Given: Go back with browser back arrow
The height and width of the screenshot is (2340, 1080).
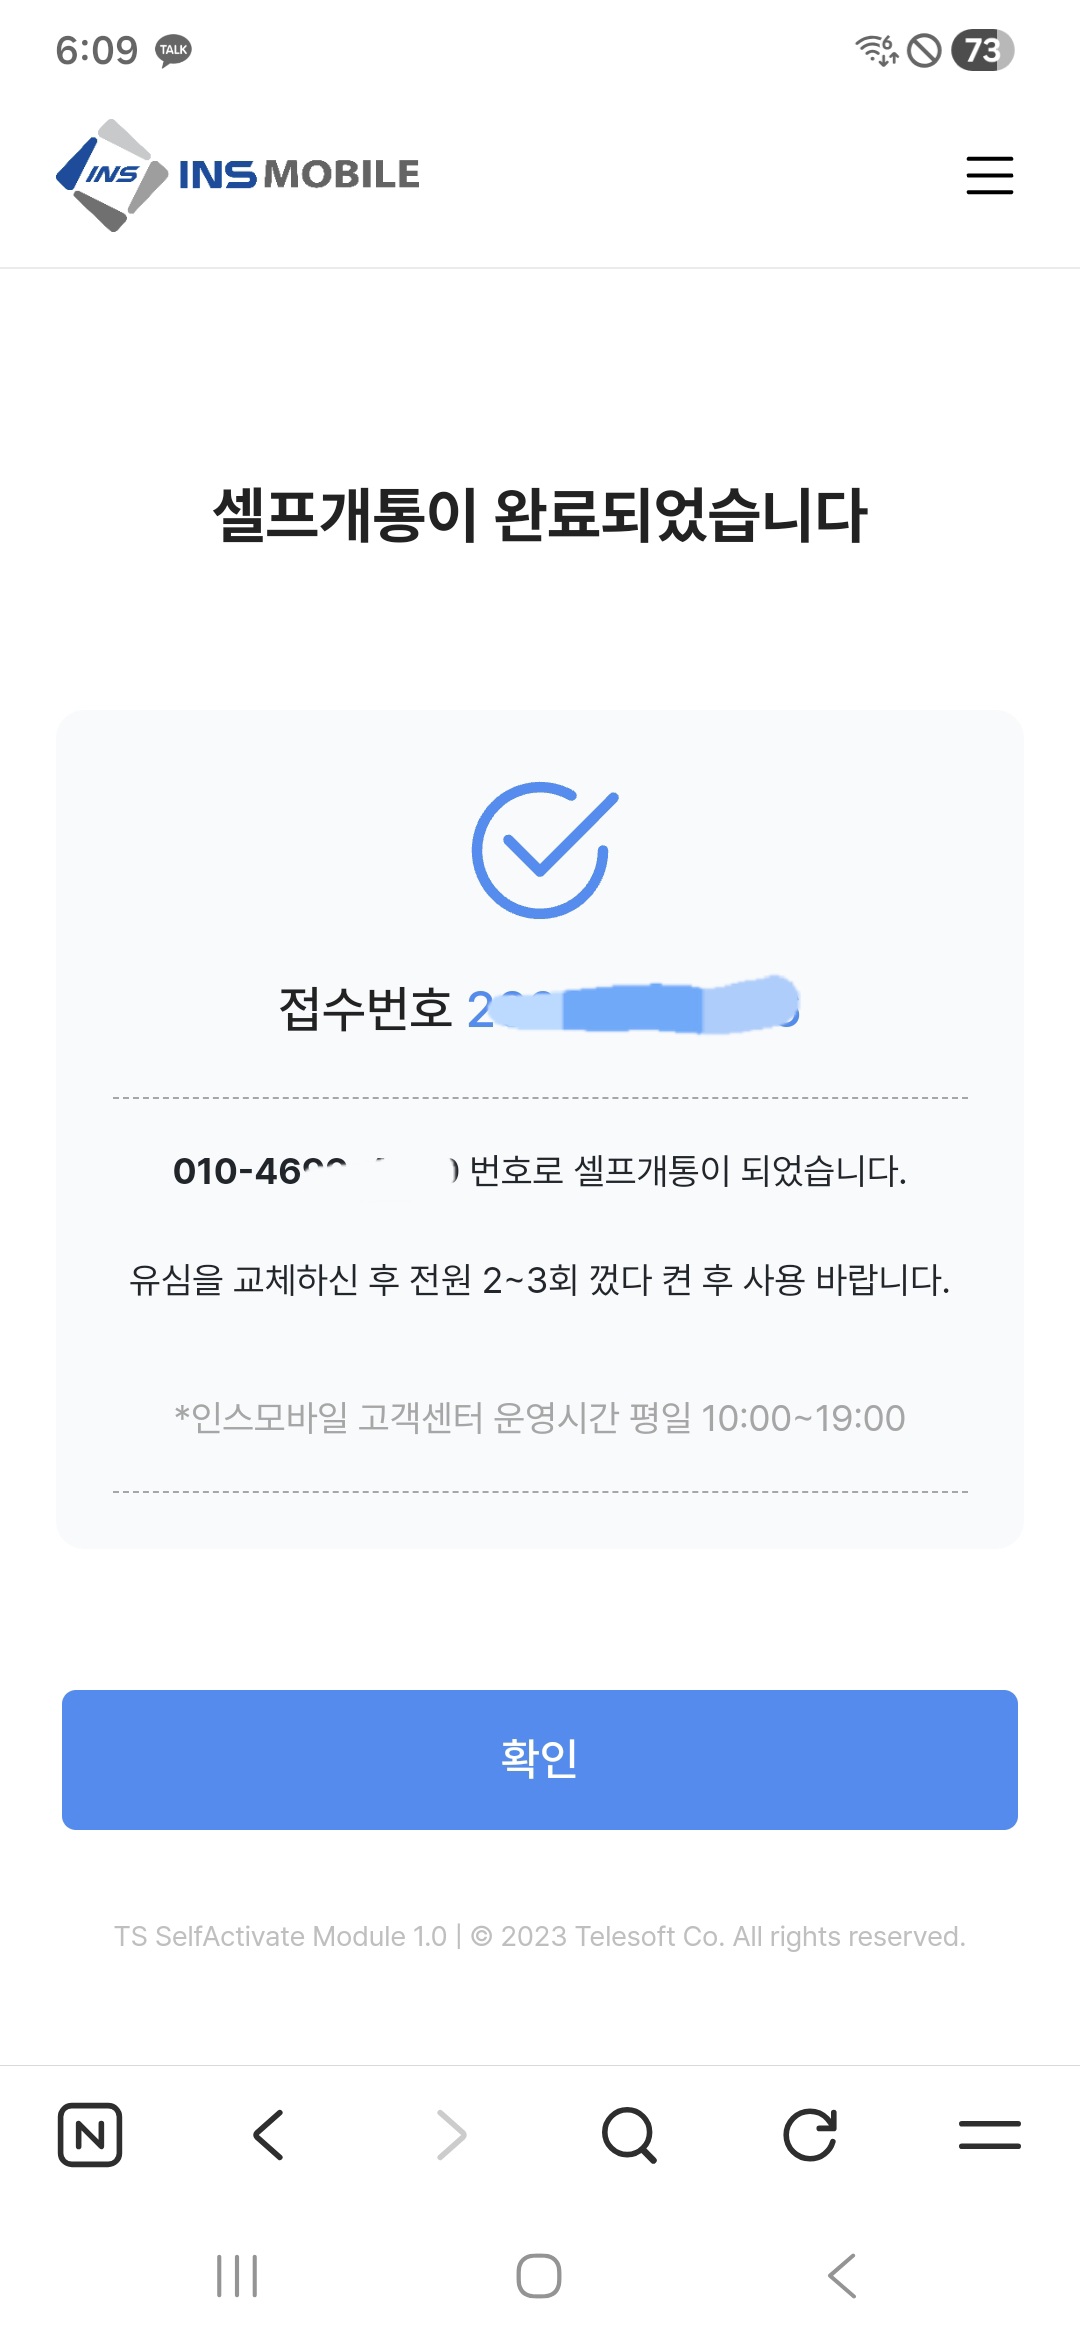Looking at the screenshot, I should [x=269, y=2135].
